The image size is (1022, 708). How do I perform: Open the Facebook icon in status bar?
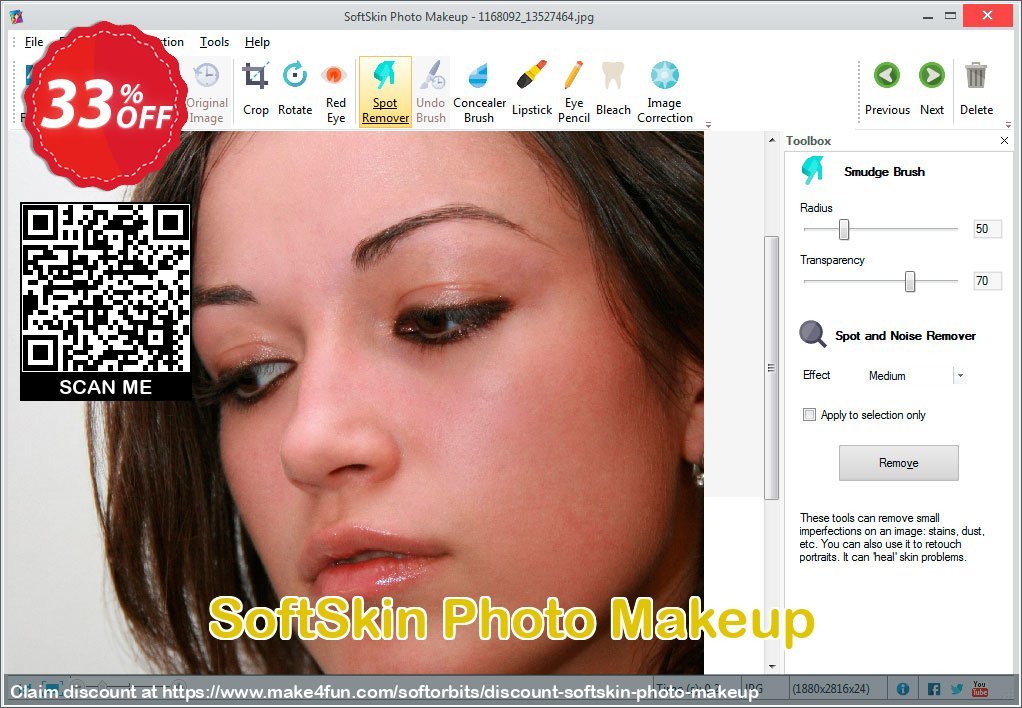(x=933, y=688)
